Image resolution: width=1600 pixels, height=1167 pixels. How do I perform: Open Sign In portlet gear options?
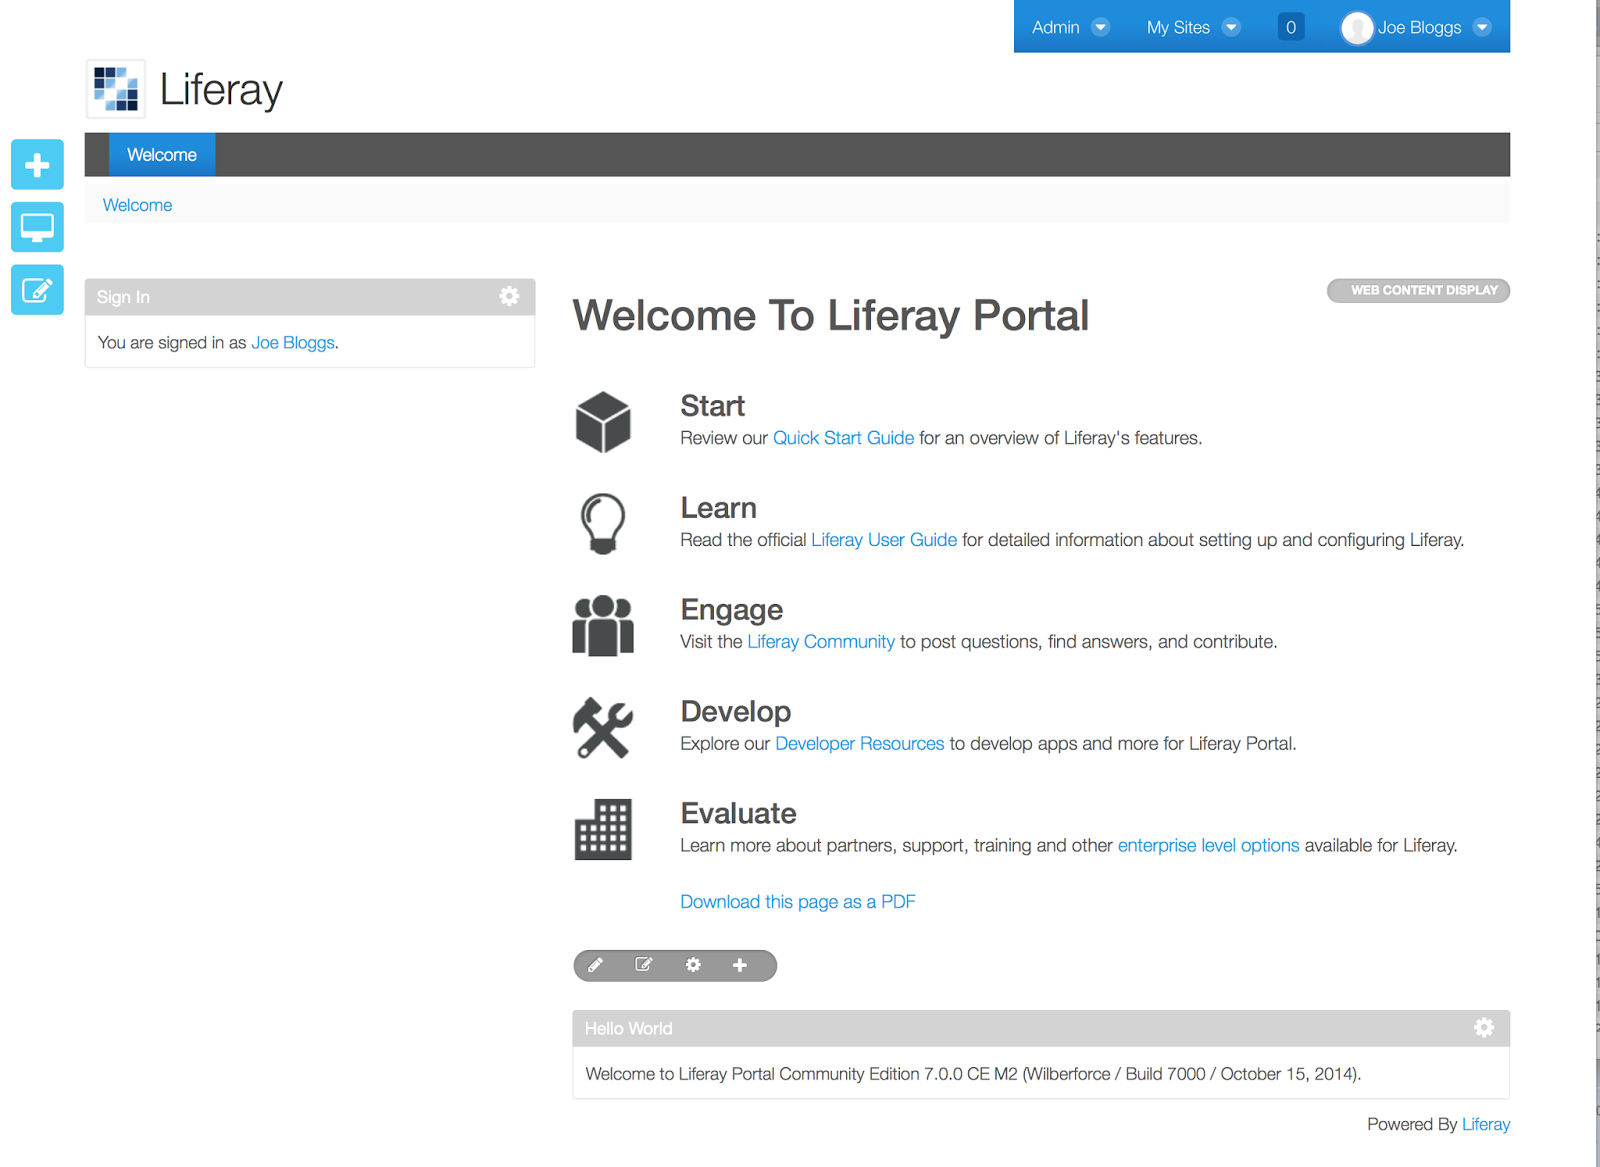click(x=509, y=296)
